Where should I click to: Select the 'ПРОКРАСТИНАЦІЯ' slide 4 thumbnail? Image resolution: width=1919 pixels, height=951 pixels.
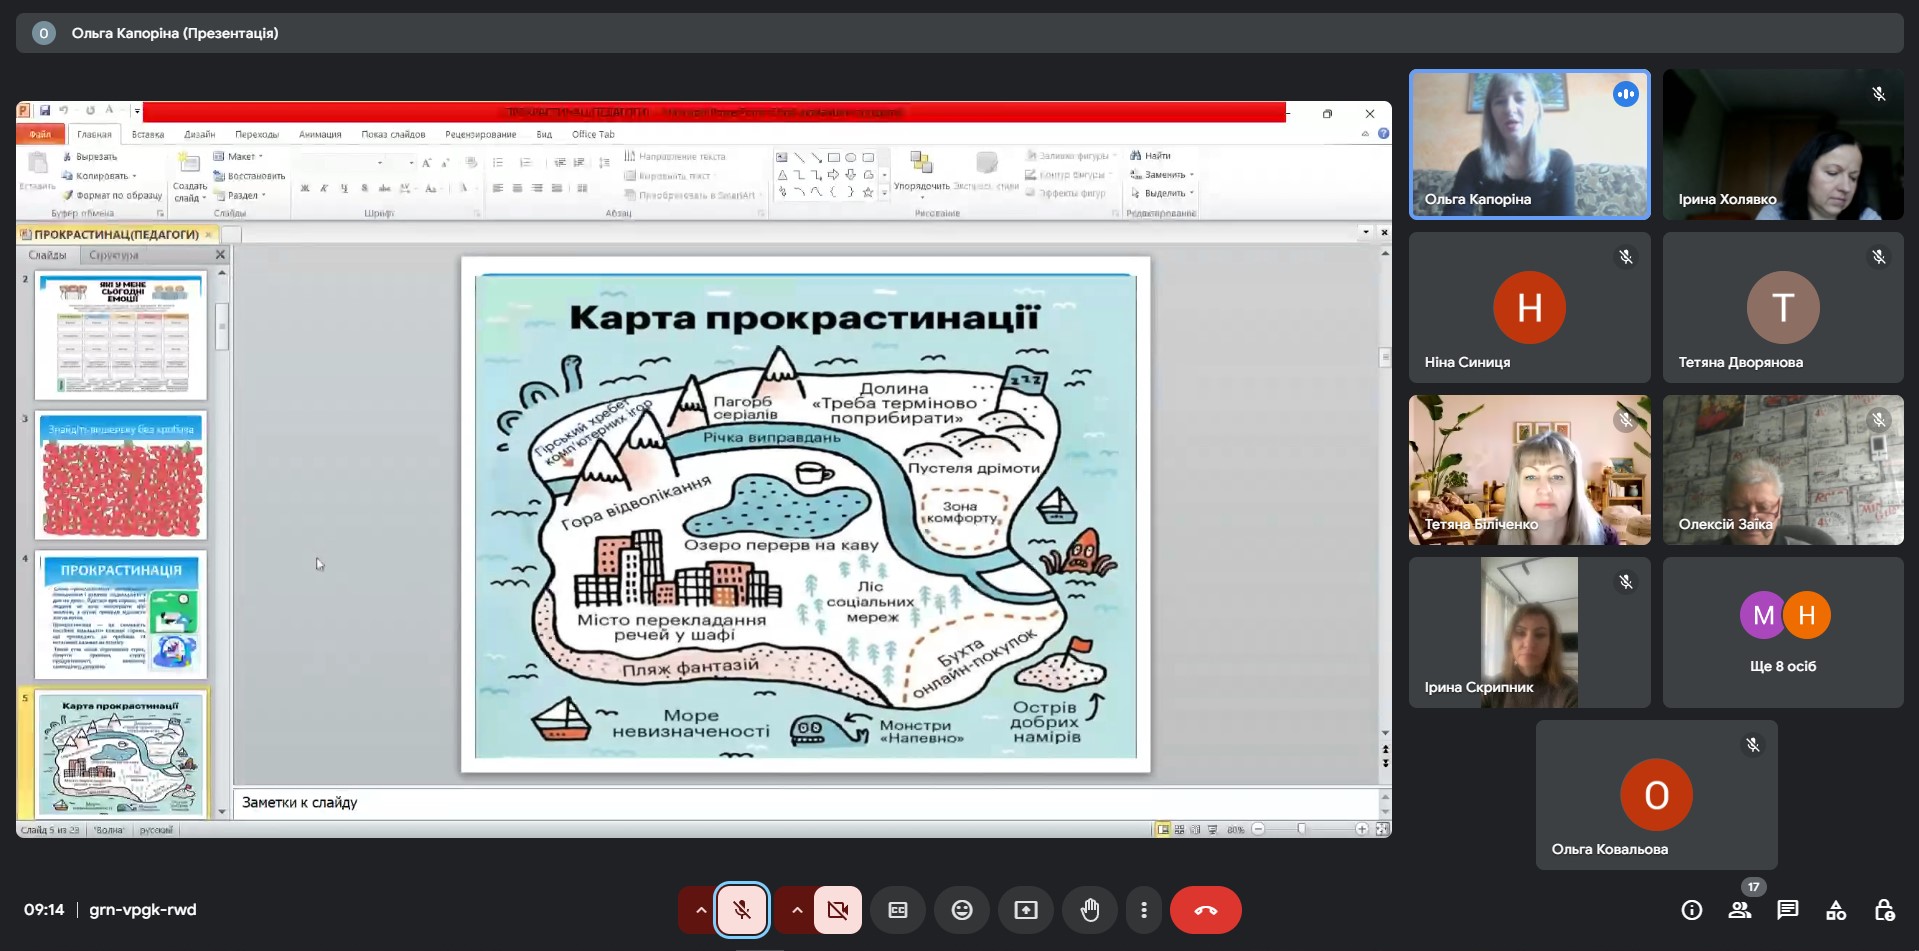(x=121, y=614)
